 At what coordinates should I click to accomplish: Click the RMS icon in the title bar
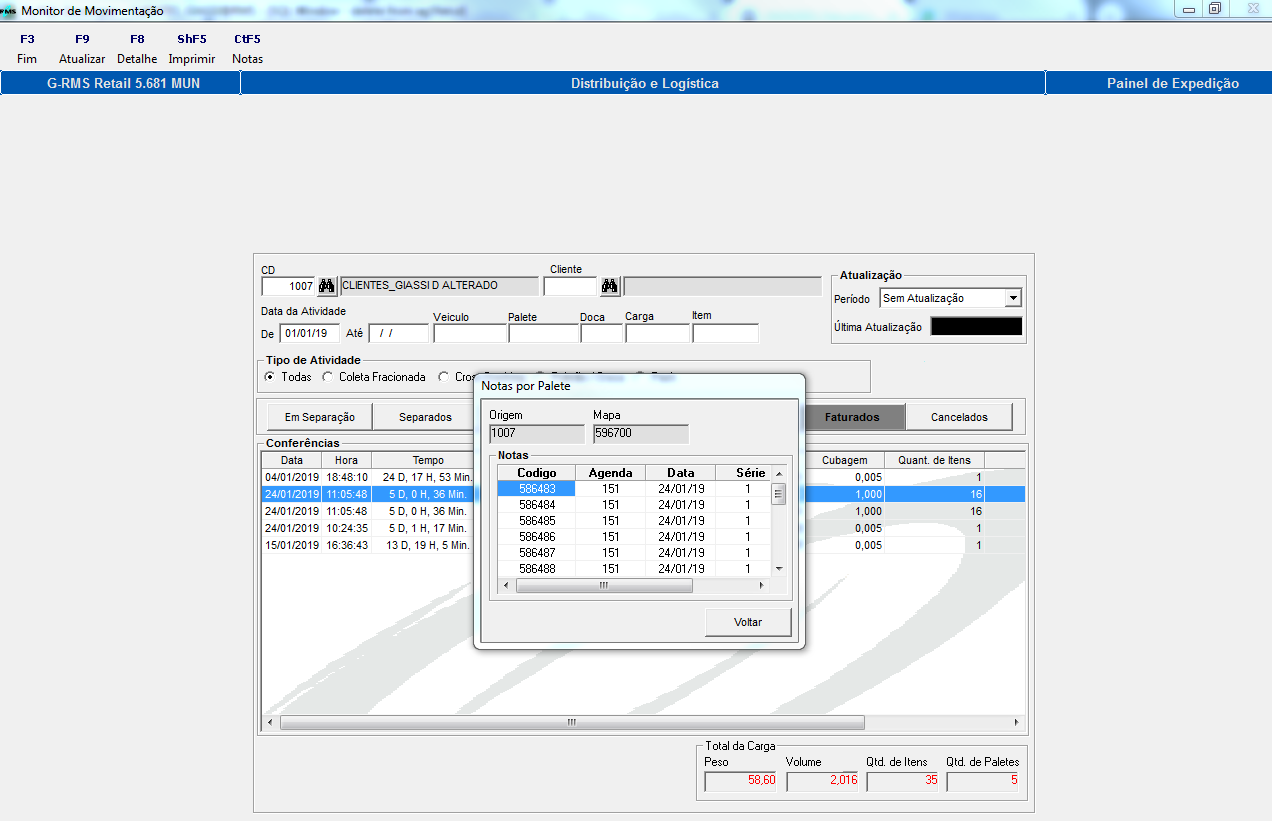tap(8, 10)
